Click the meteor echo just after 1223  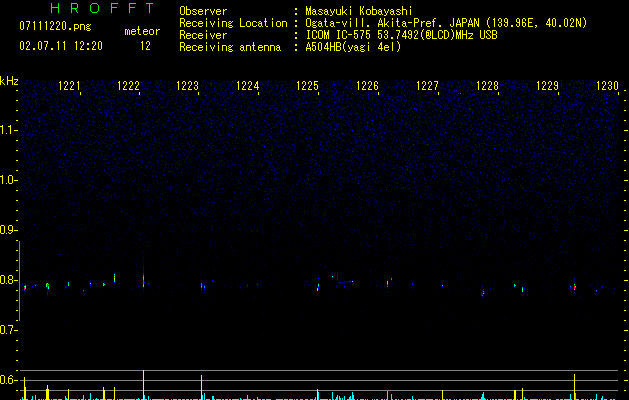[203, 286]
